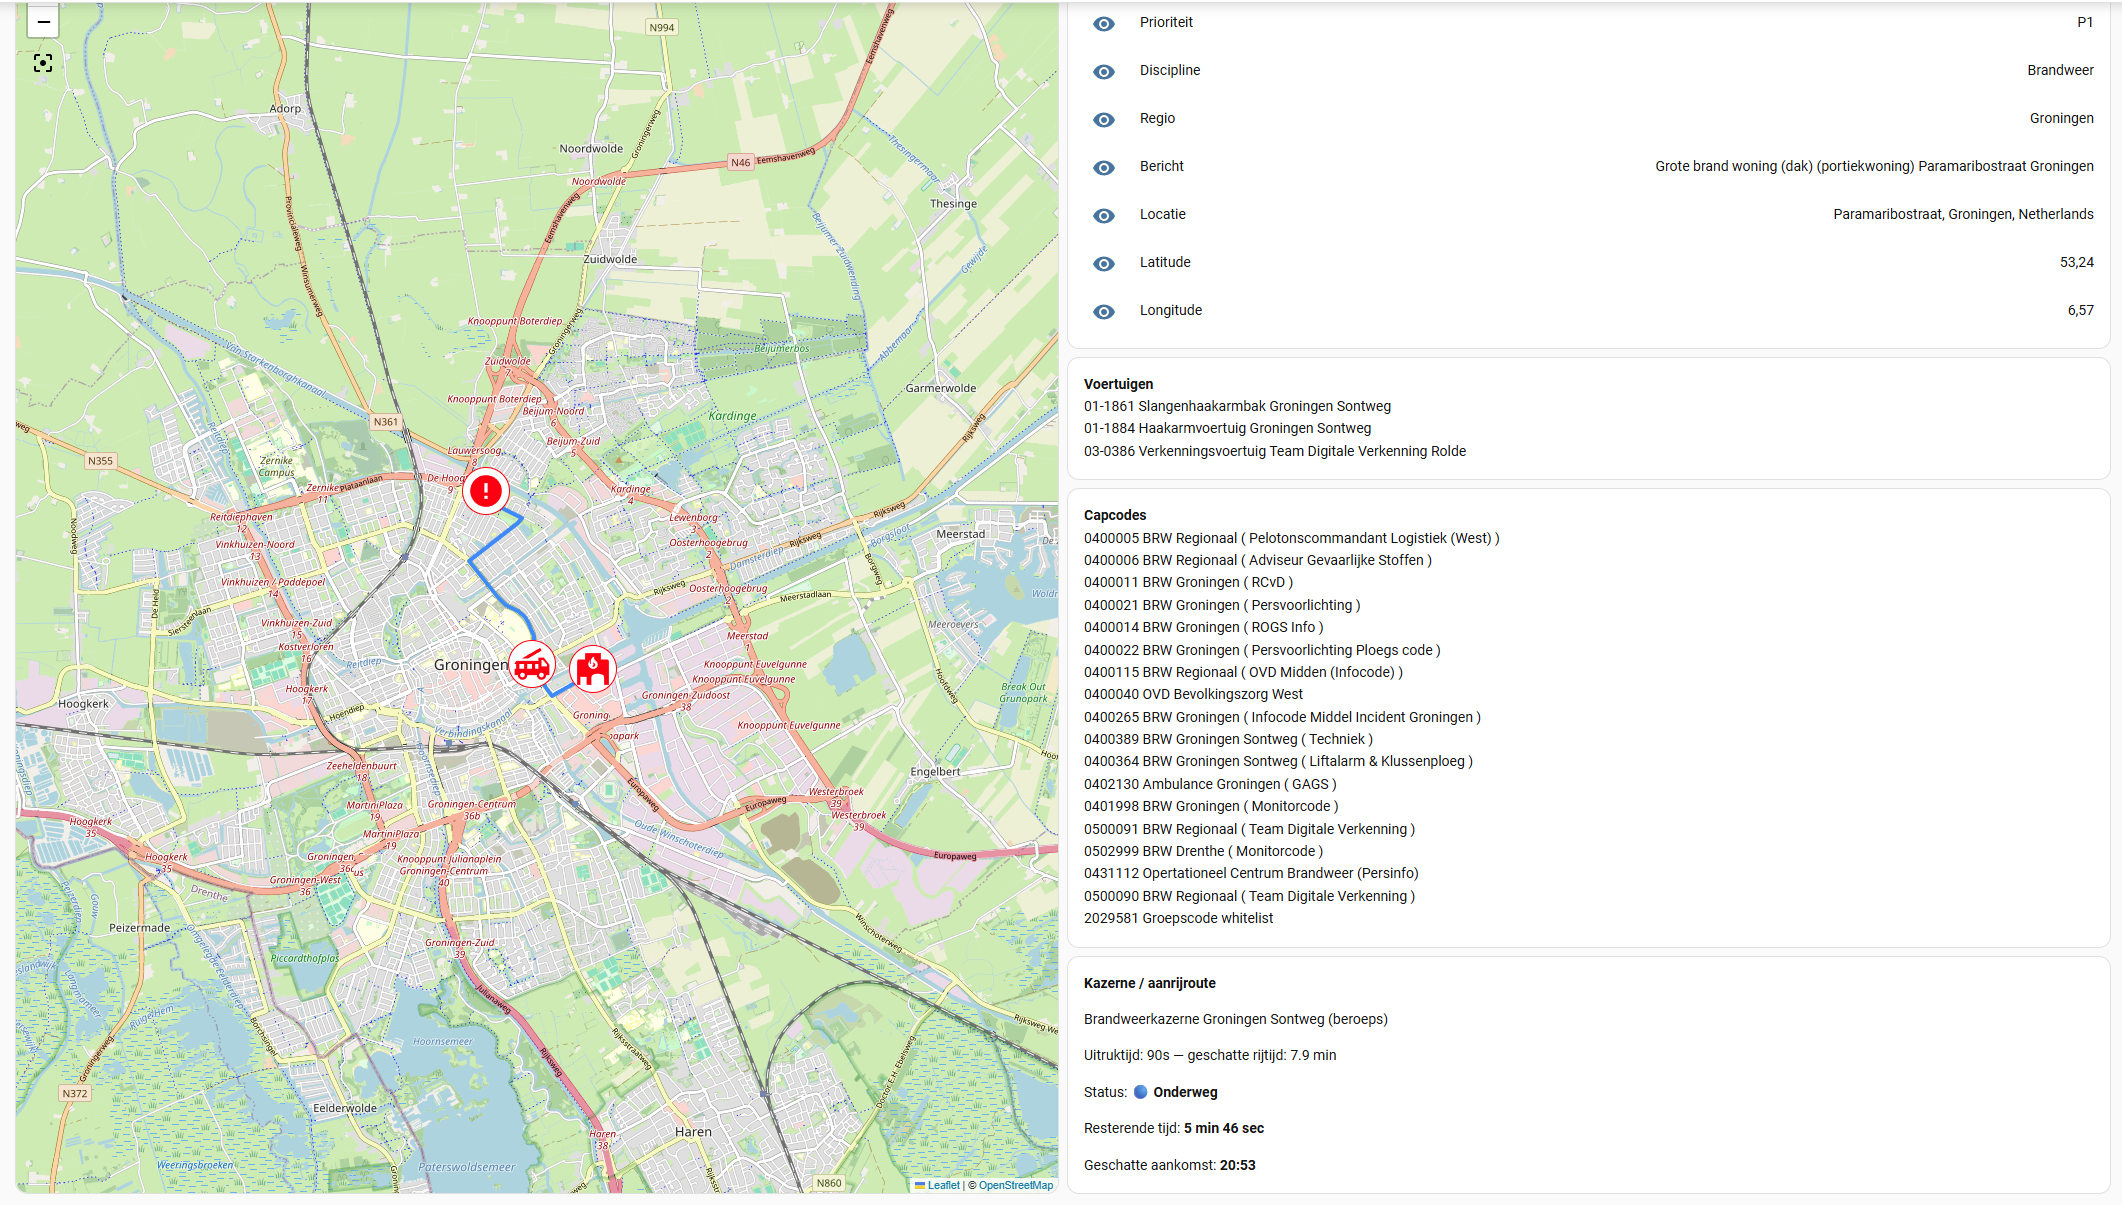Viewport: 2122px width, 1205px height.
Task: Click capcode 0431112 Opertationeel Centrum Brandweer
Action: pos(1251,873)
